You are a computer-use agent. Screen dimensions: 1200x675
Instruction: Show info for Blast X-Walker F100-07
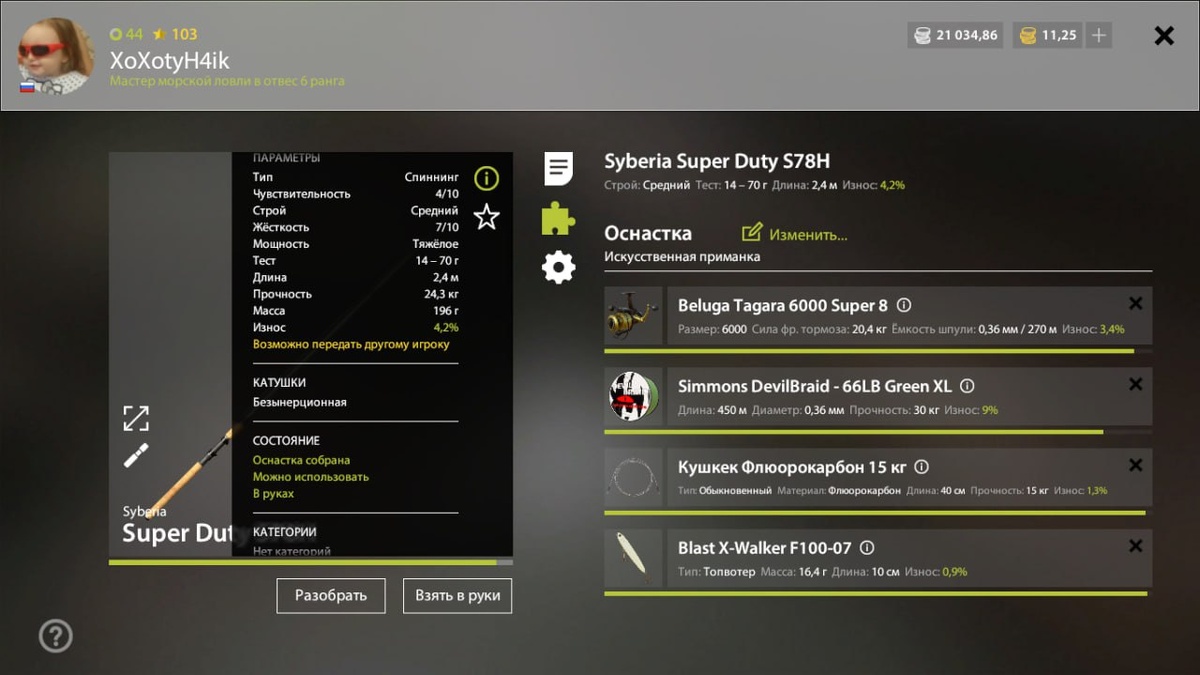coord(867,548)
